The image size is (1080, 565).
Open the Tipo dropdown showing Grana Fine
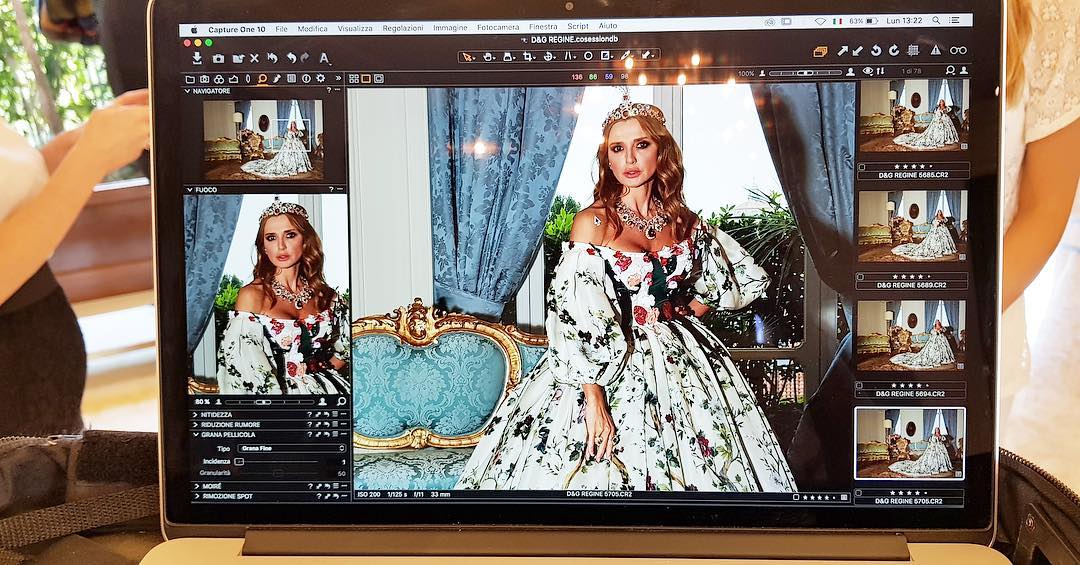coord(290,449)
